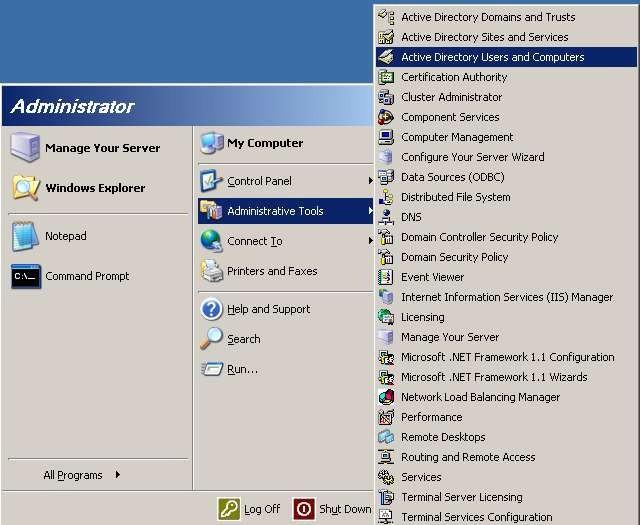The image size is (640, 525).
Task: Click the Internet Information Services Manager icon
Action: [x=386, y=297]
